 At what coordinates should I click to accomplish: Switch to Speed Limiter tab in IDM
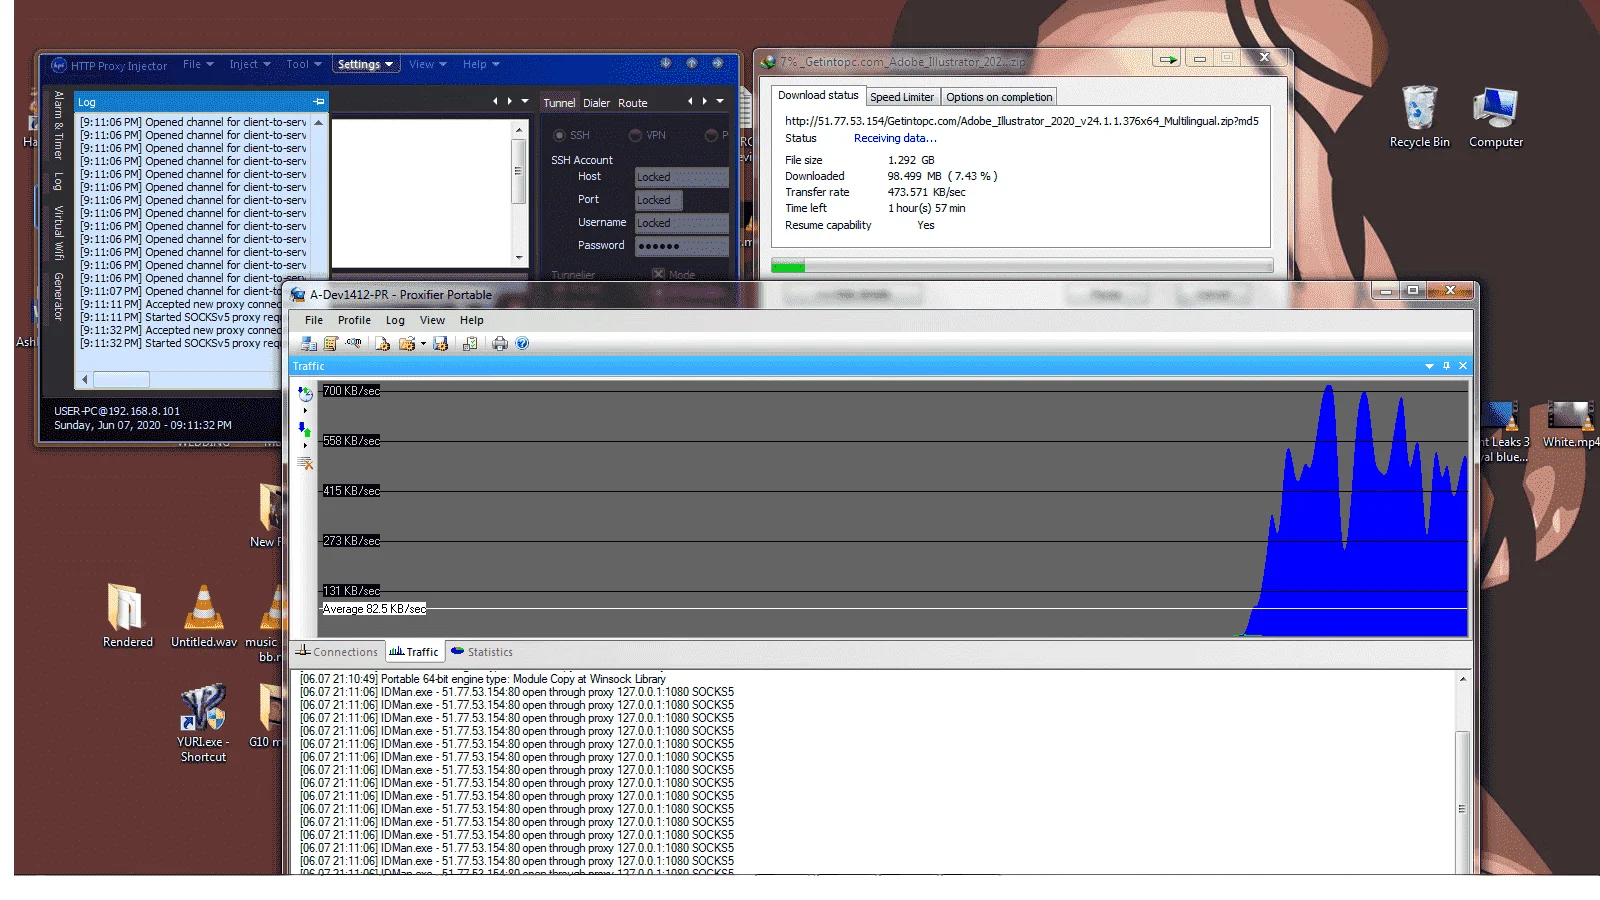[x=902, y=97]
